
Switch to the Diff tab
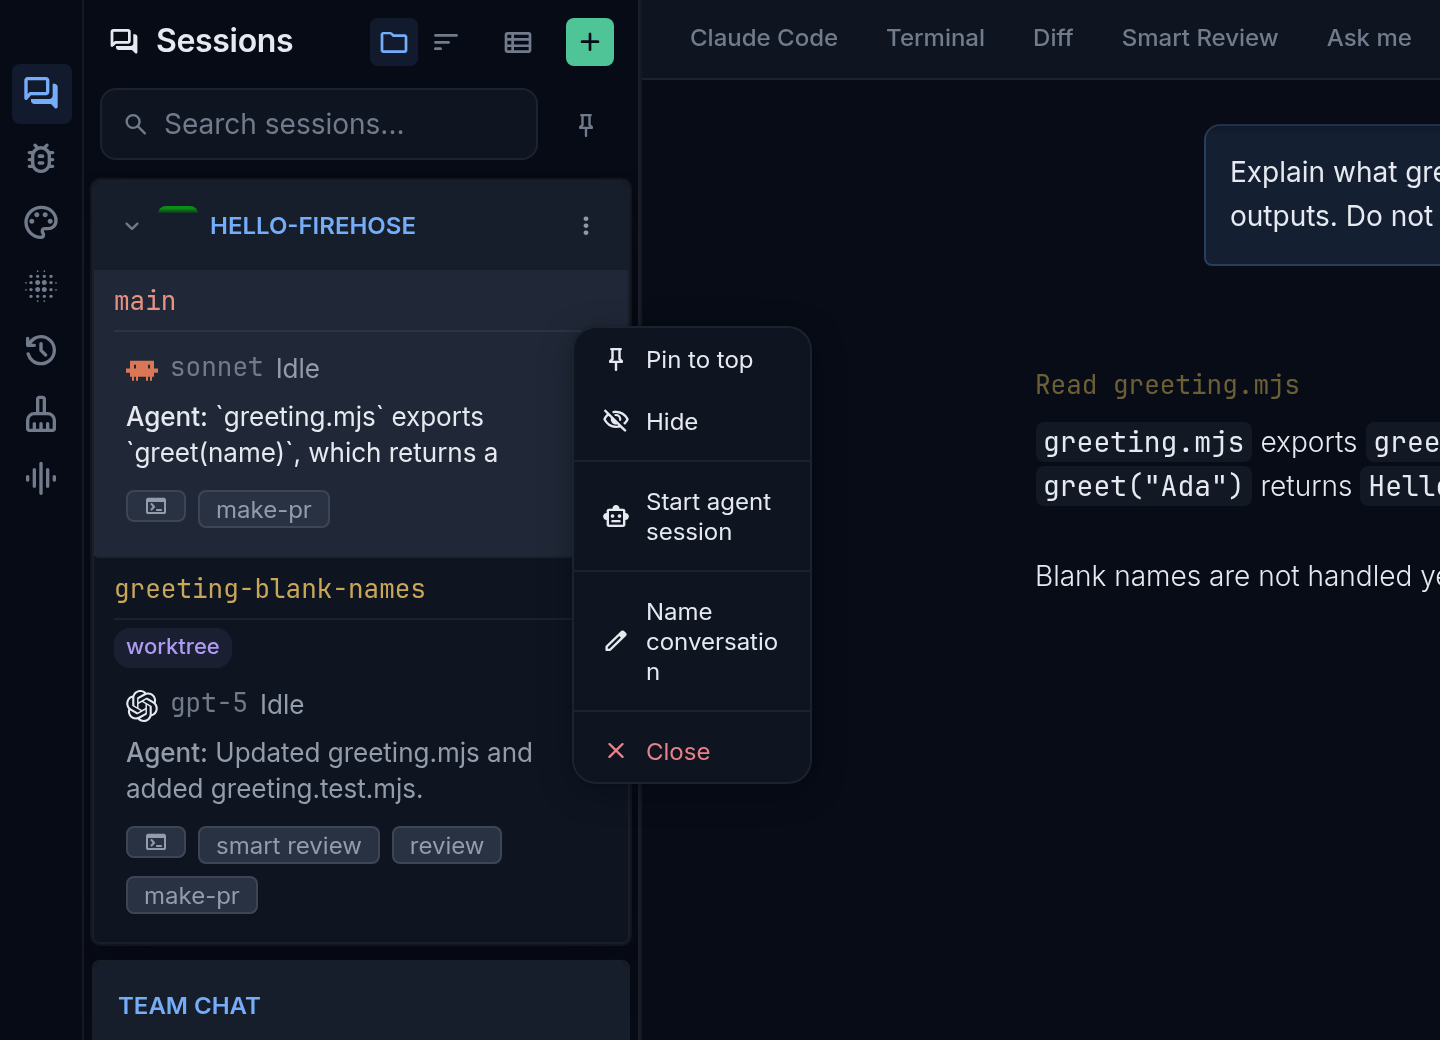[x=1053, y=38]
